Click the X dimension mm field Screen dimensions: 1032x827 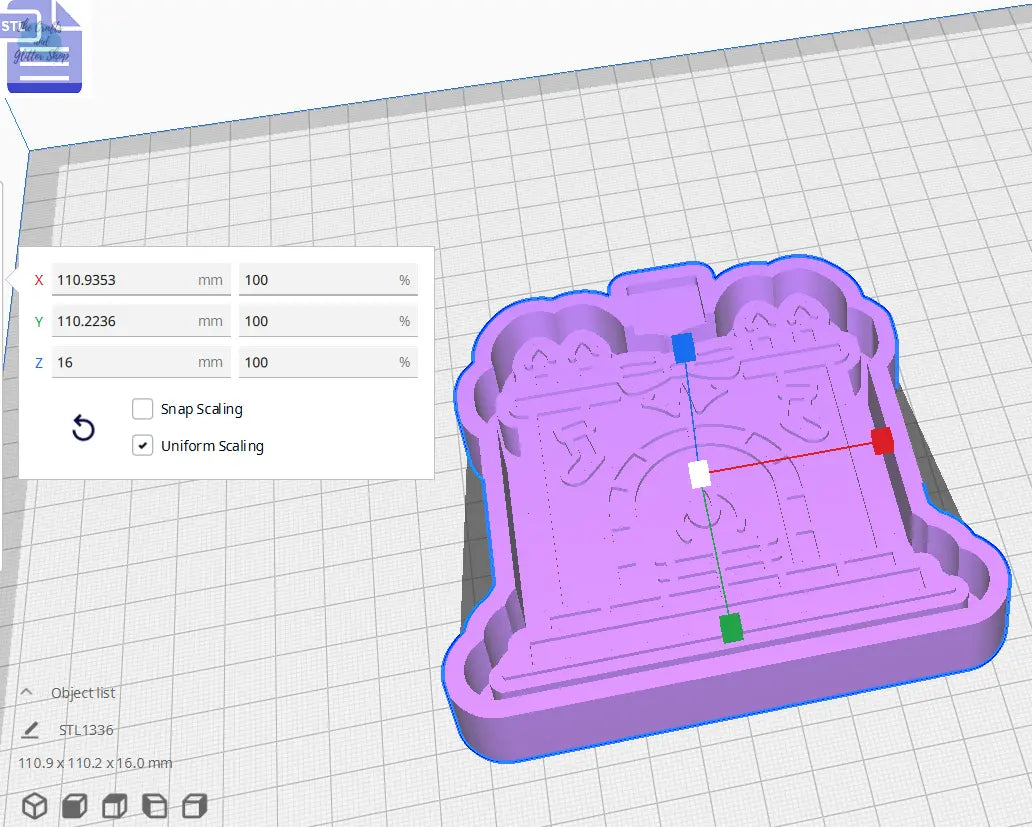tap(125, 280)
